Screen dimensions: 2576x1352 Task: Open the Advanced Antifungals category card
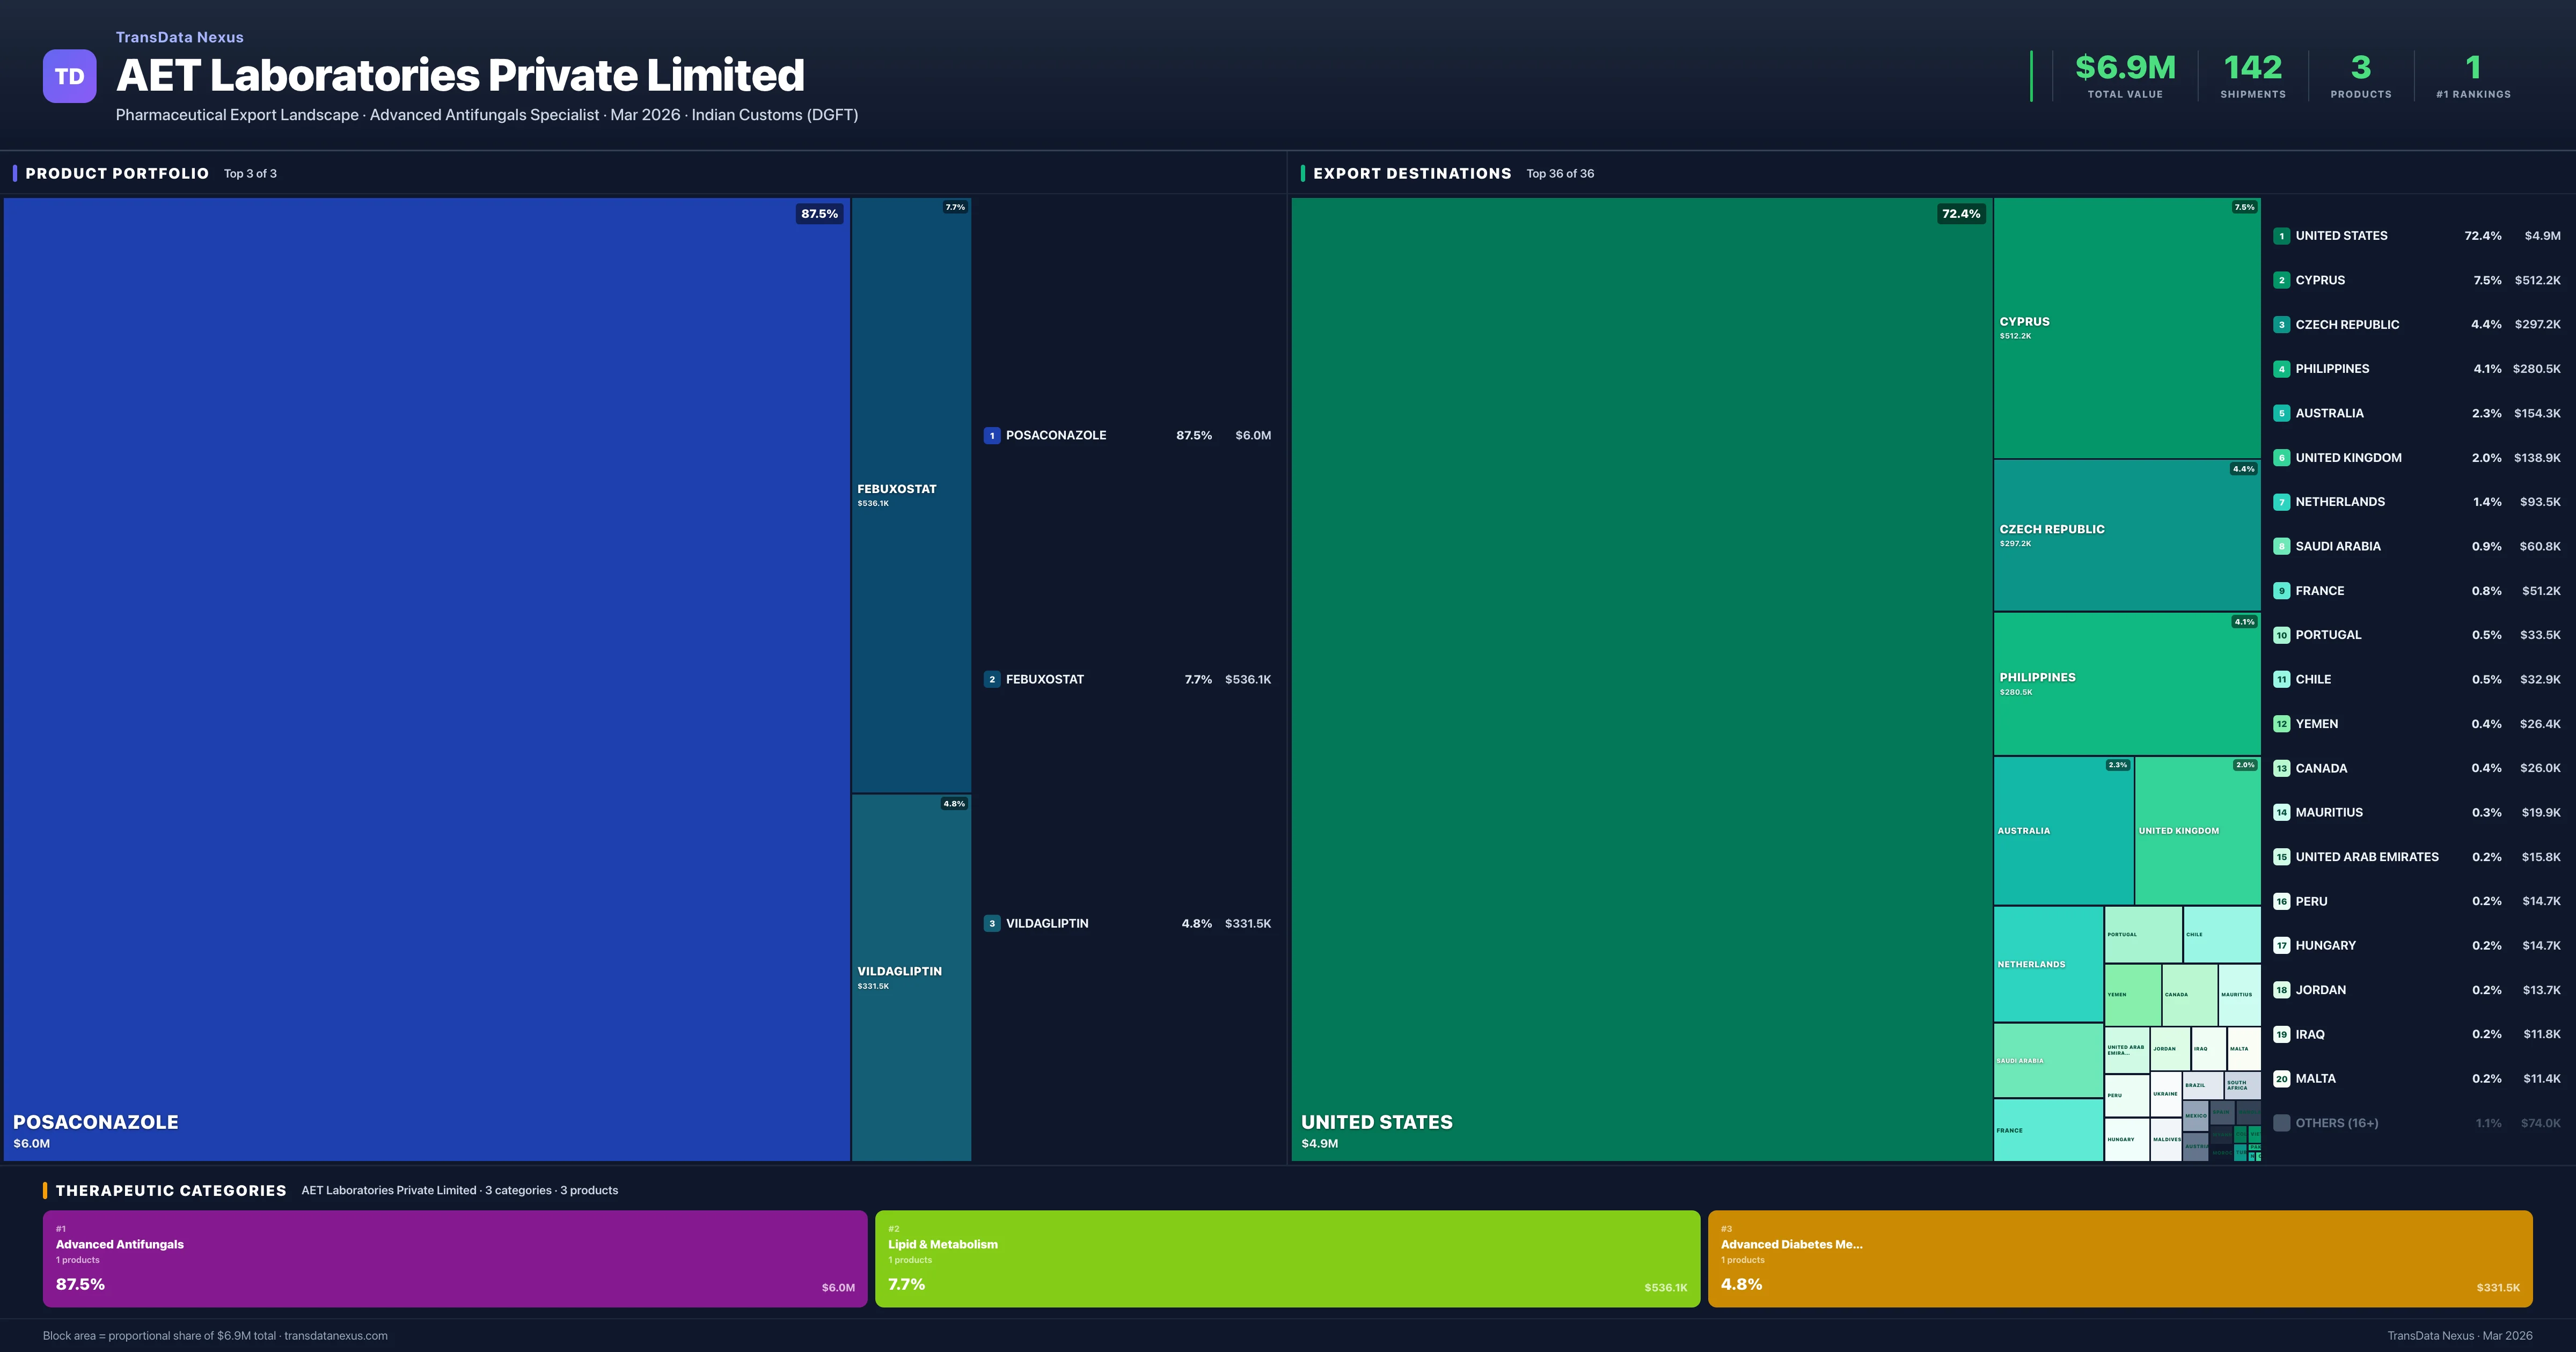(x=454, y=1258)
